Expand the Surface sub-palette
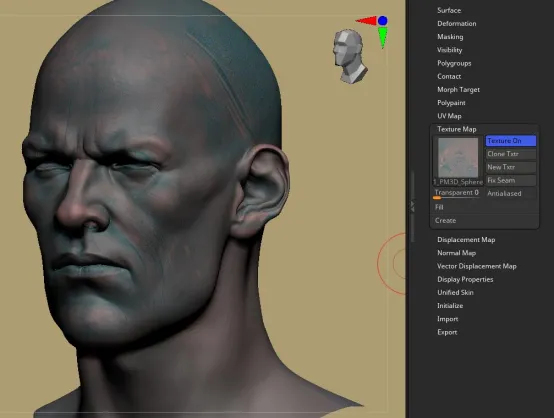This screenshot has height=418, width=554. click(449, 10)
